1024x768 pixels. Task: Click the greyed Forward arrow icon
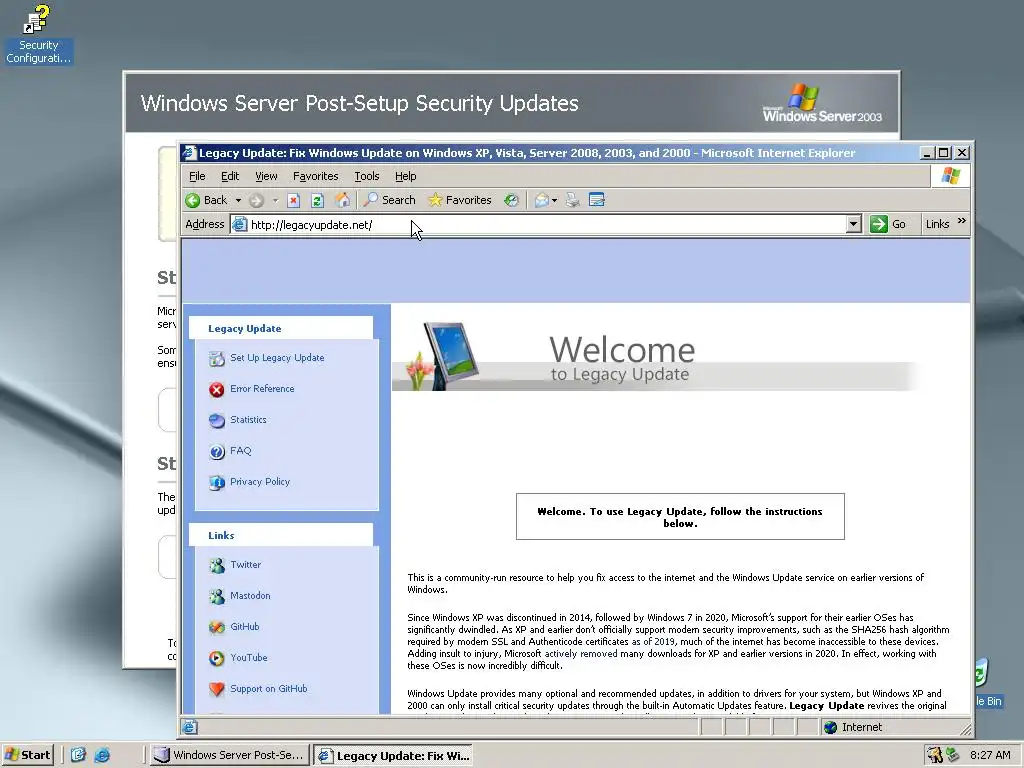[256, 200]
